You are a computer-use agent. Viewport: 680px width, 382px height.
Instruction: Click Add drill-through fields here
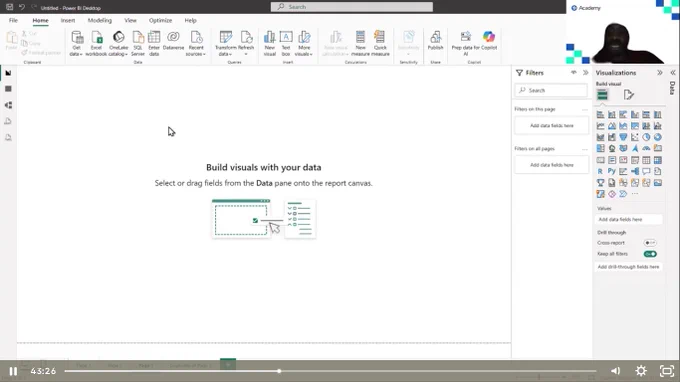click(629, 267)
